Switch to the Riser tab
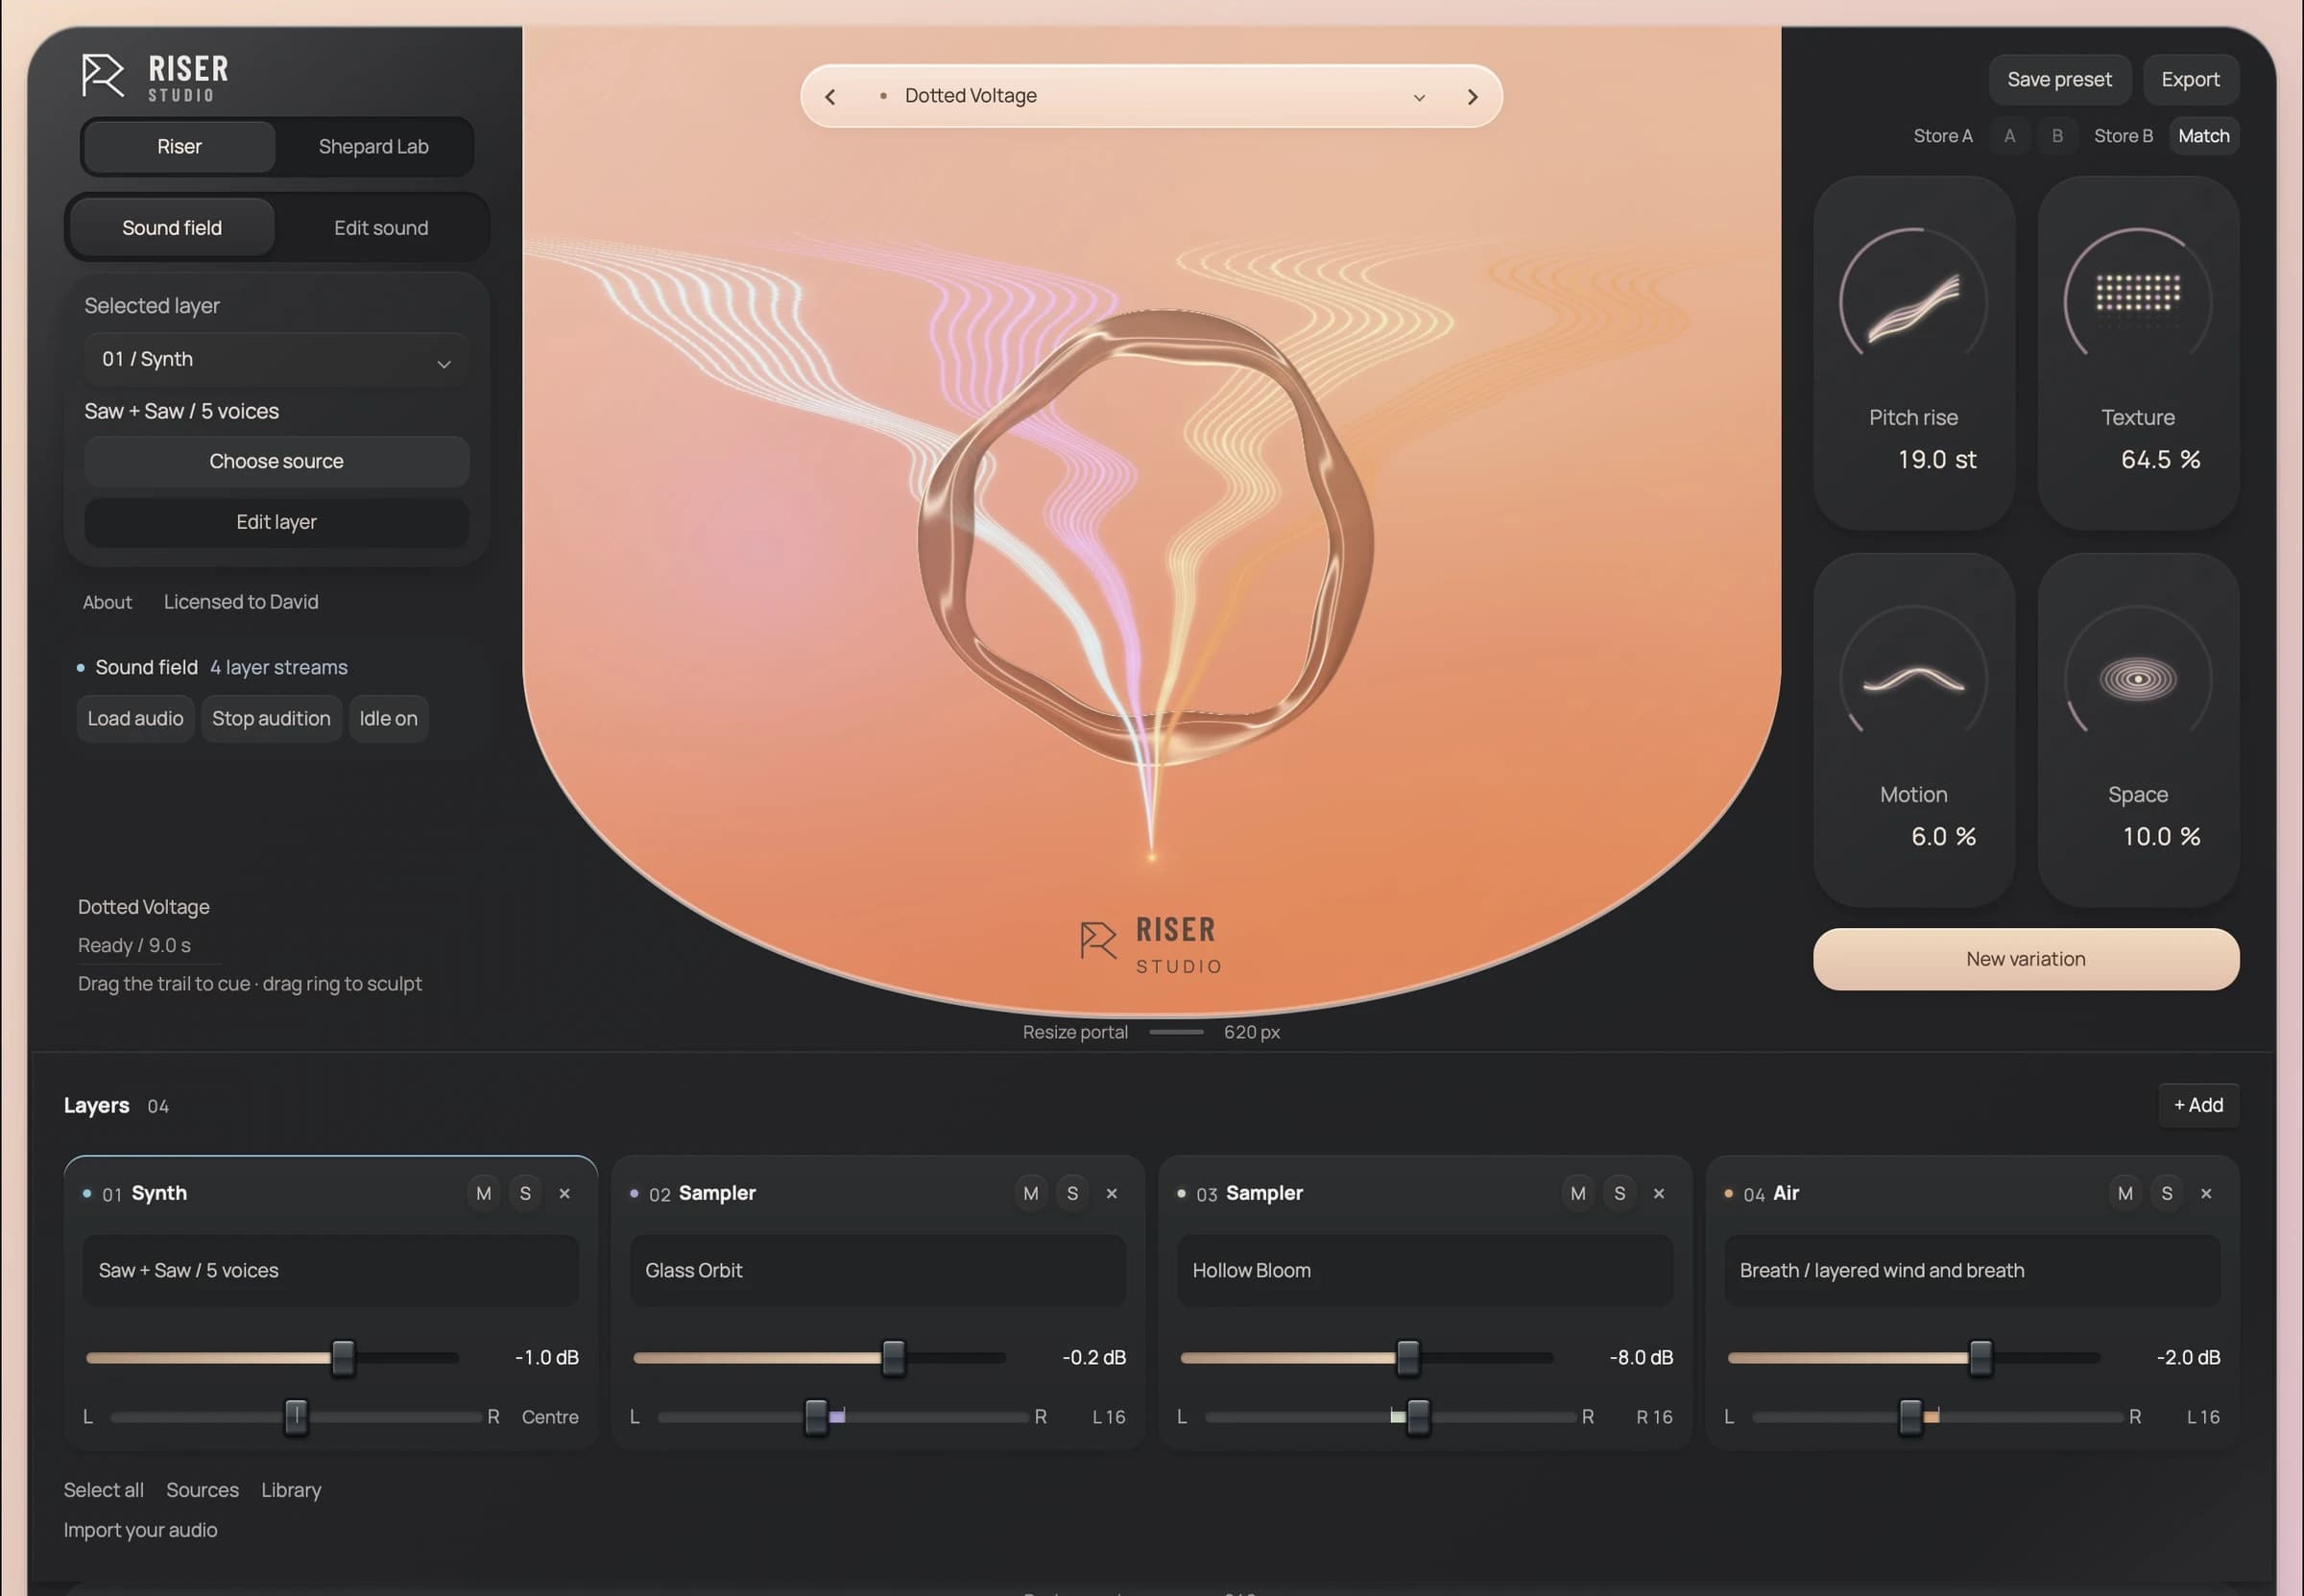 coord(179,147)
